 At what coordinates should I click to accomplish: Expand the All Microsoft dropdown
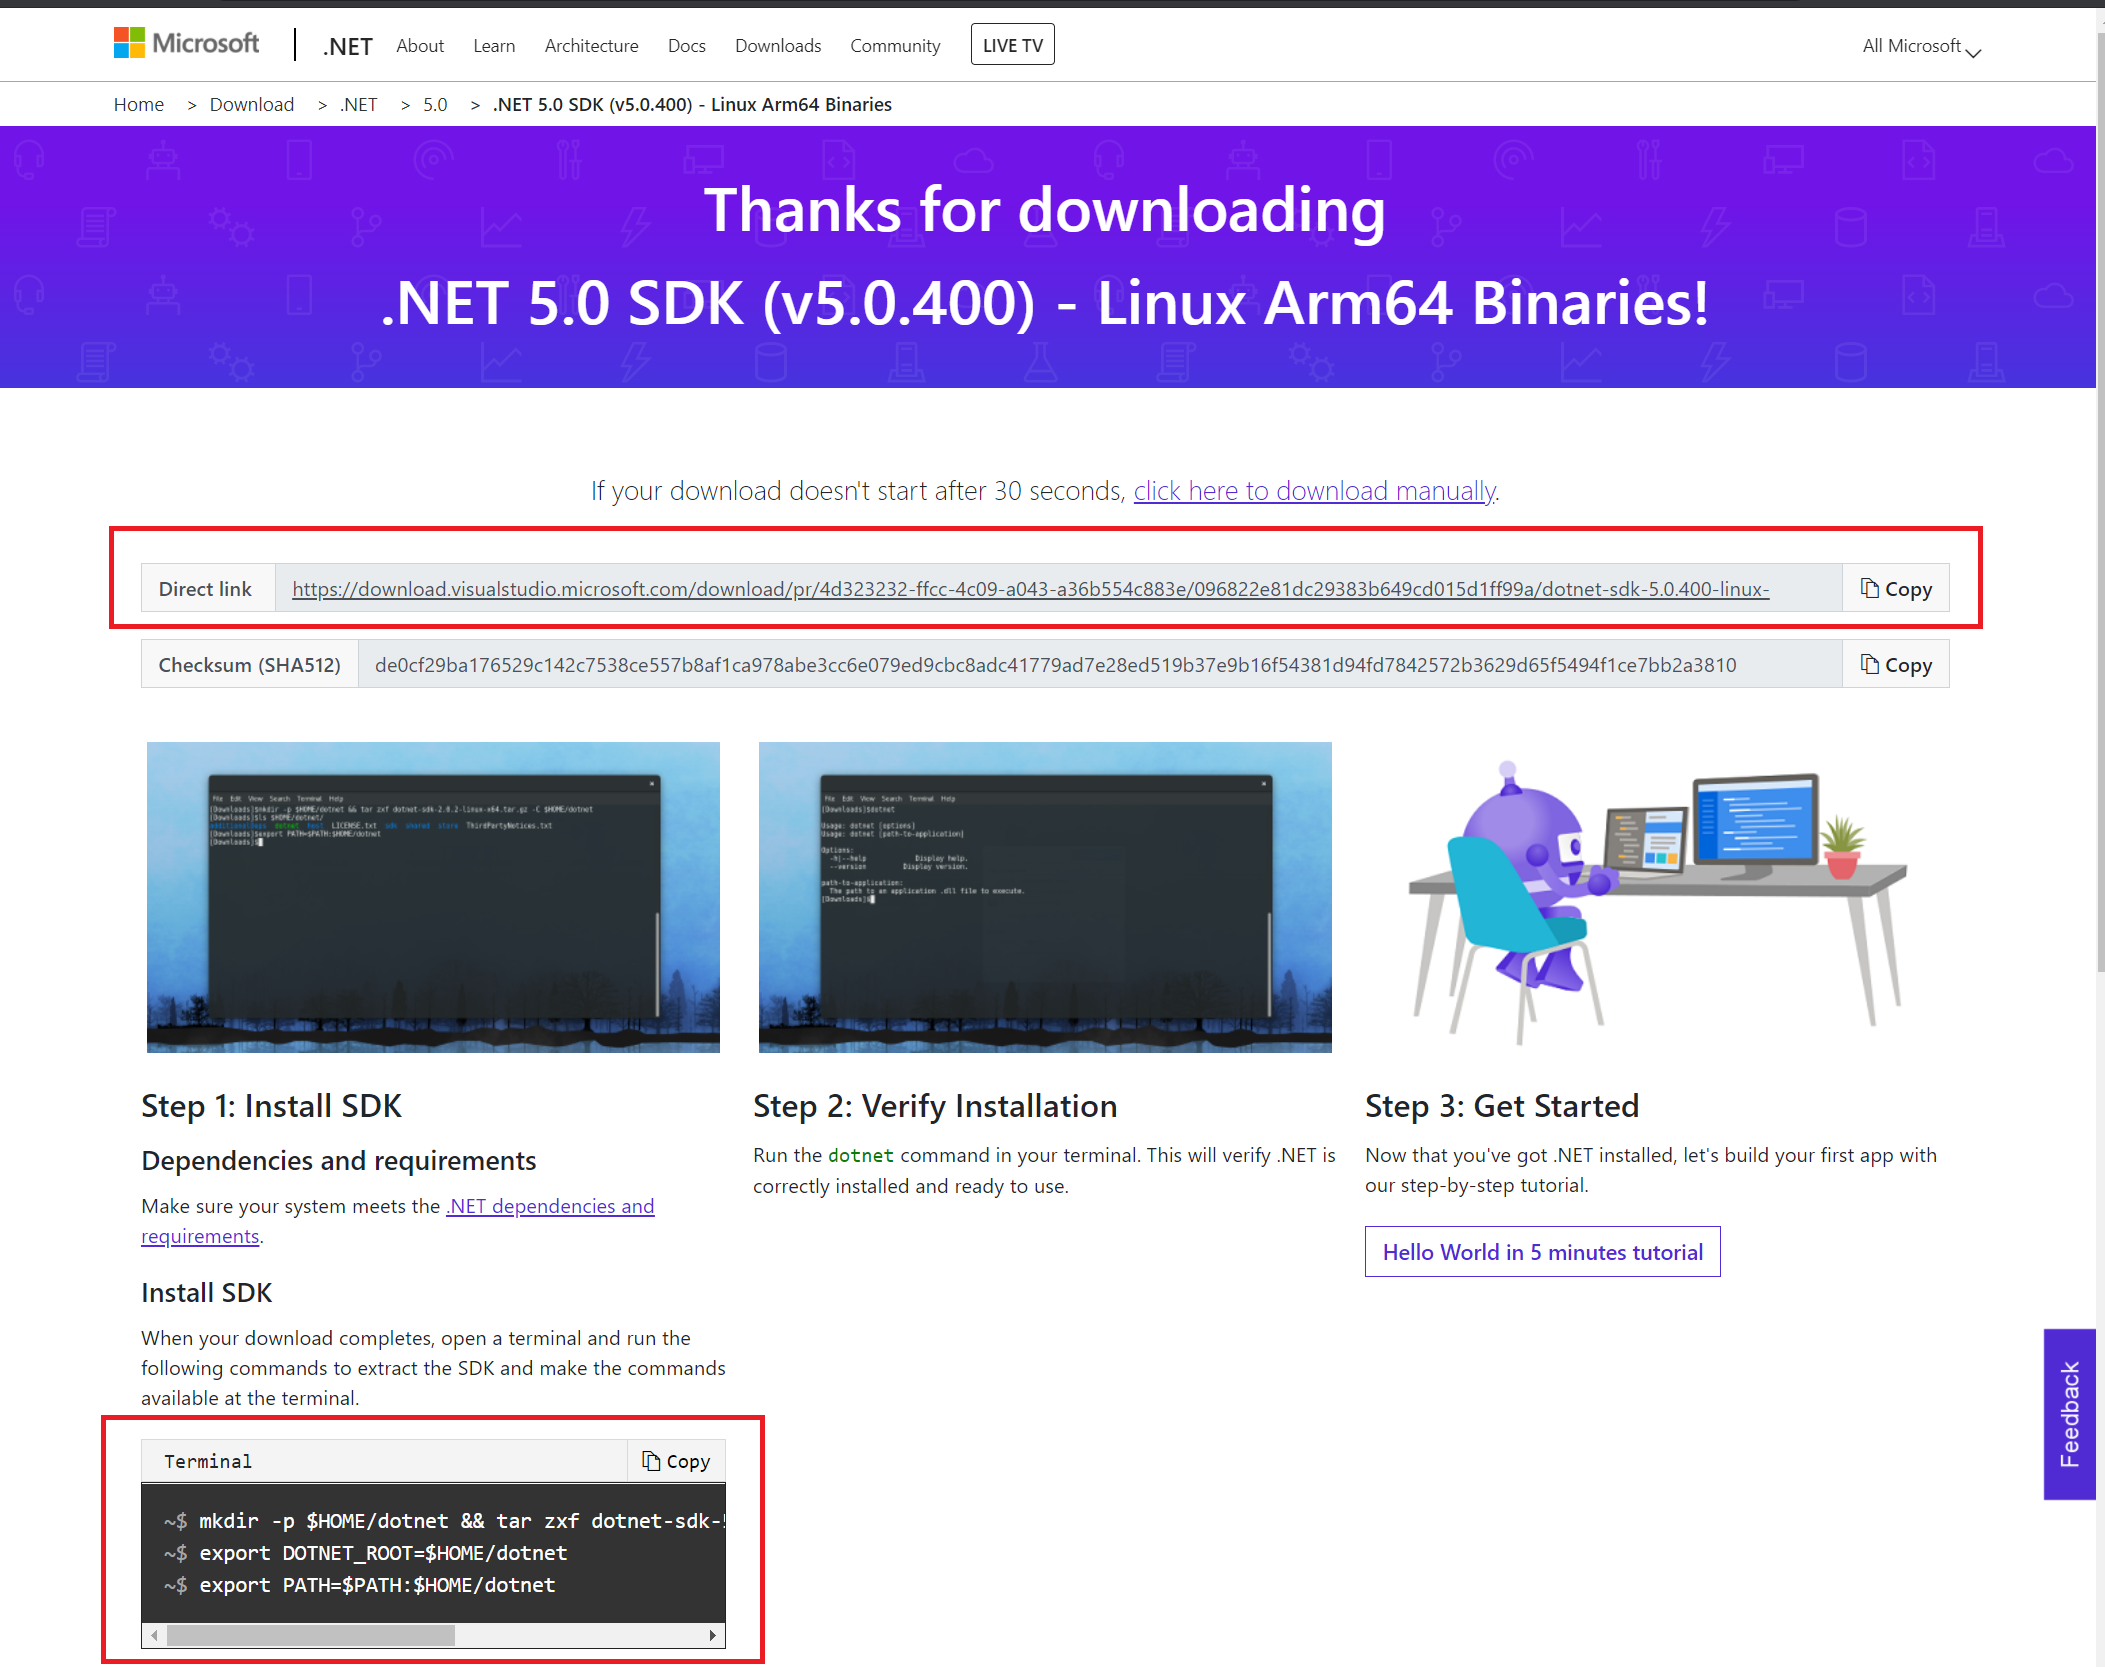pyautogui.click(x=1921, y=46)
